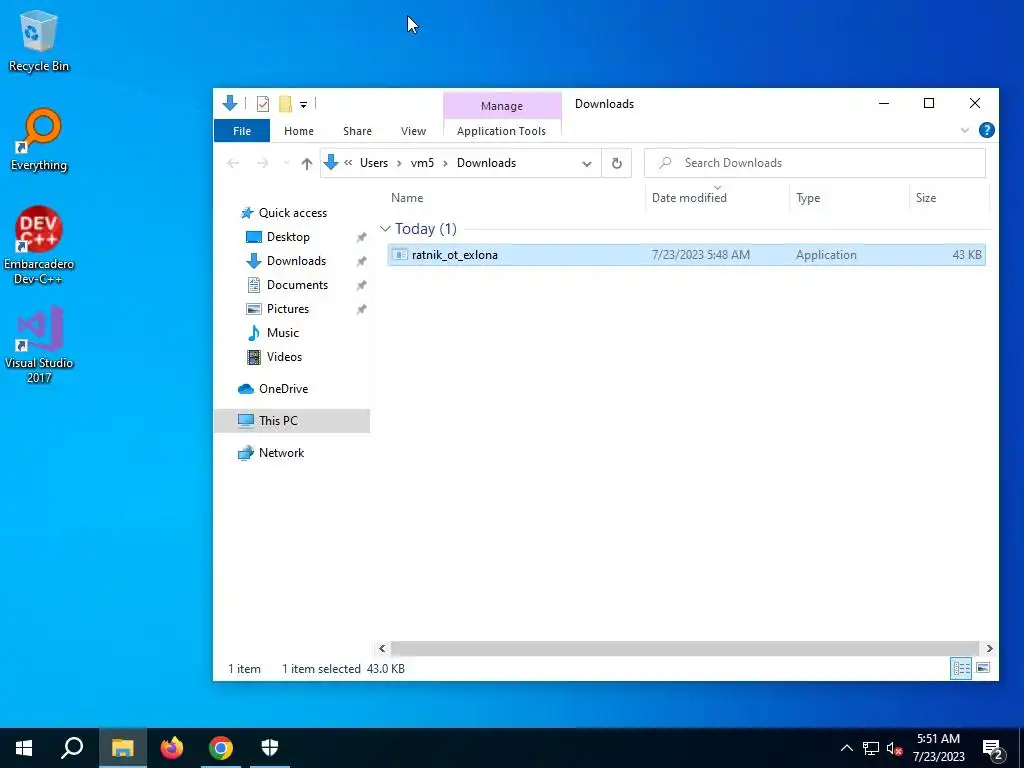Refresh the Downloads folder

click(616, 163)
